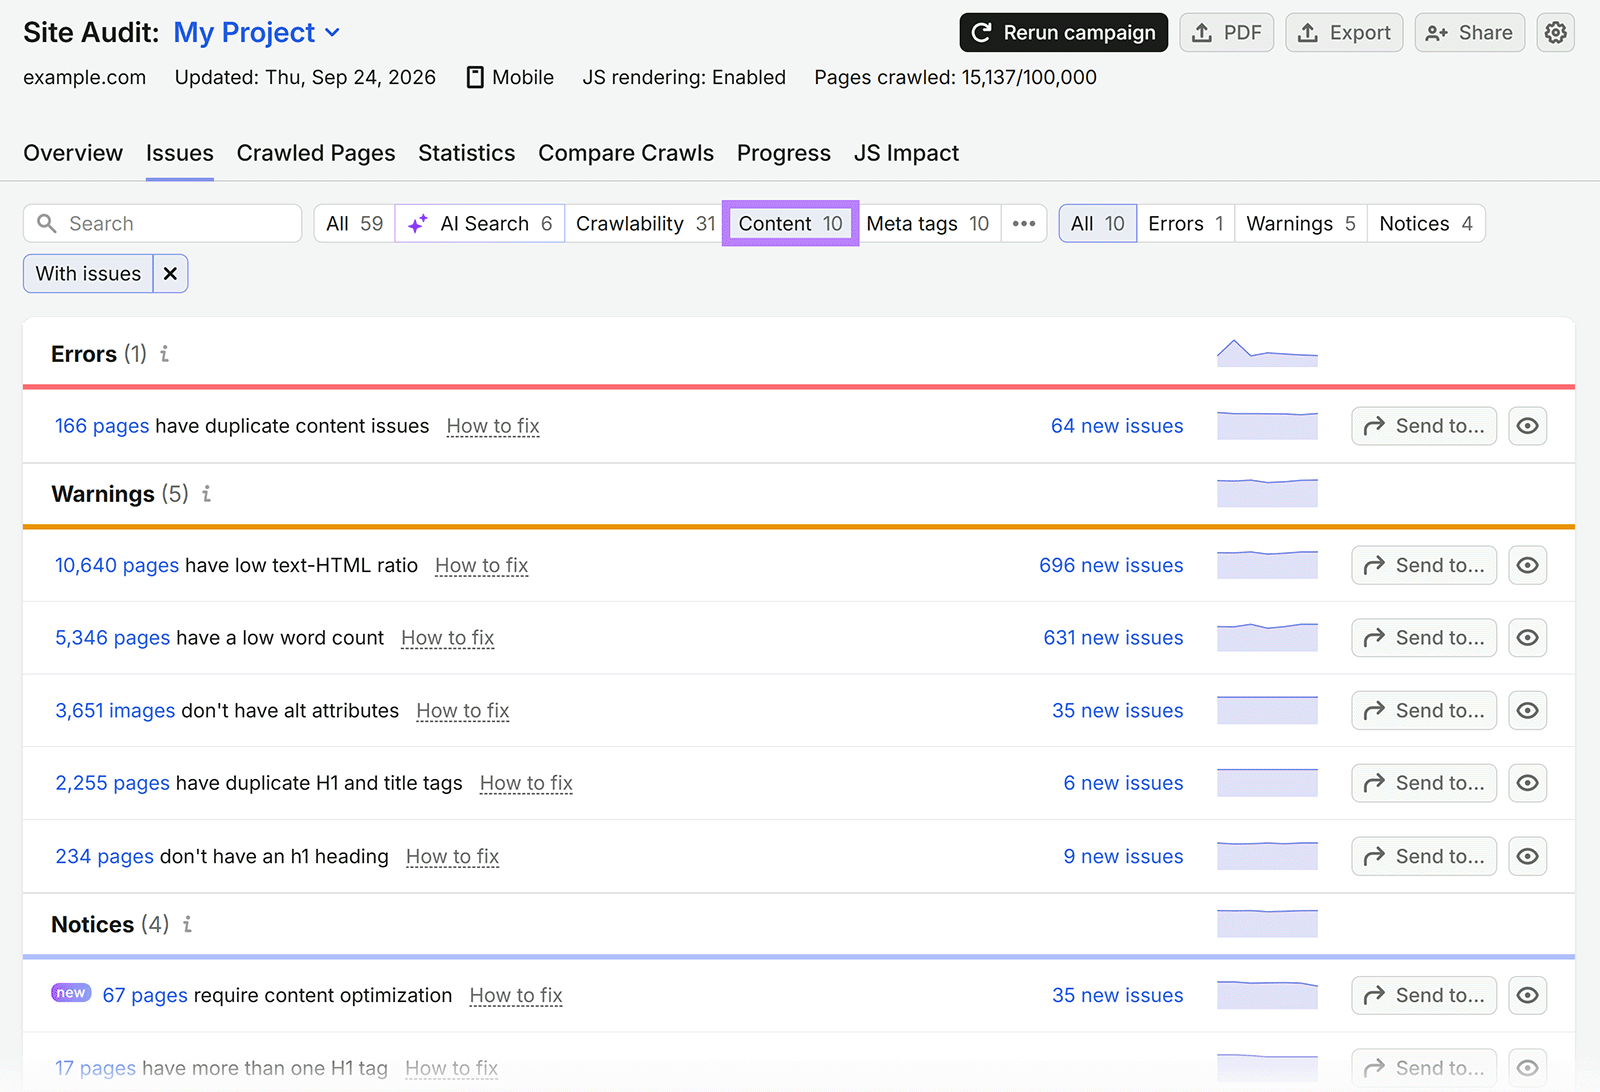Screen dimensions: 1600x1092
Task: Filter by Warnings severity
Action: pyautogui.click(x=1301, y=224)
